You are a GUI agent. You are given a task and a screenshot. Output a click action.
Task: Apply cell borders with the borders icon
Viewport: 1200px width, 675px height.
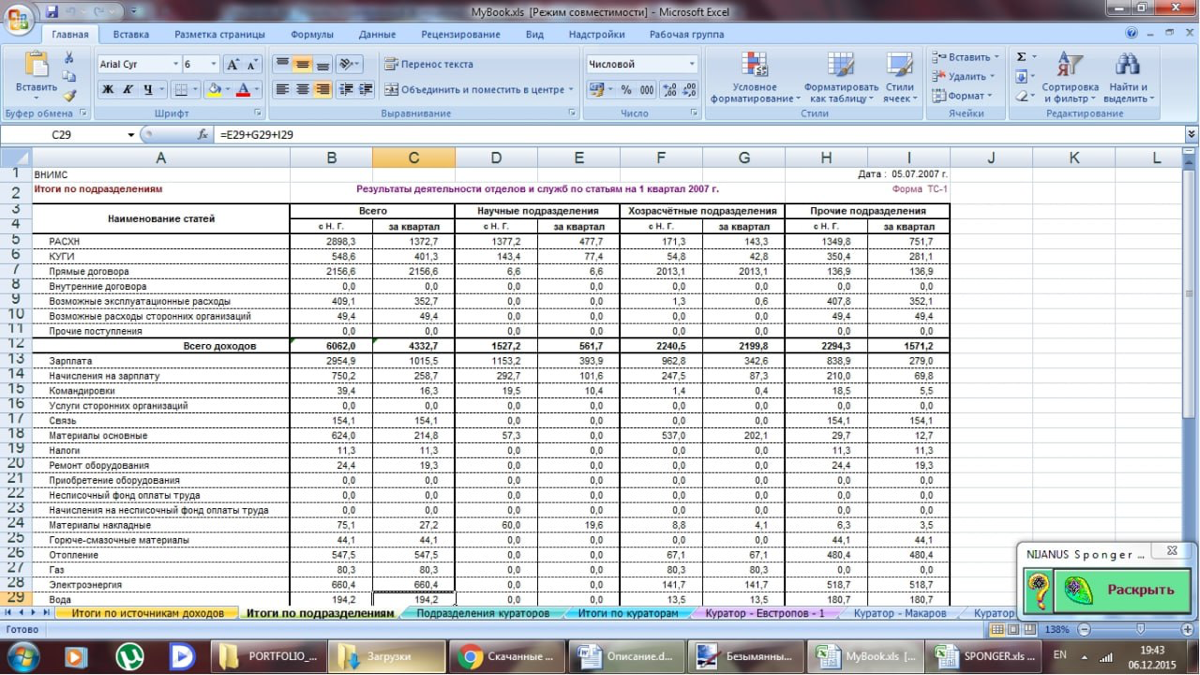pyautogui.click(x=181, y=90)
